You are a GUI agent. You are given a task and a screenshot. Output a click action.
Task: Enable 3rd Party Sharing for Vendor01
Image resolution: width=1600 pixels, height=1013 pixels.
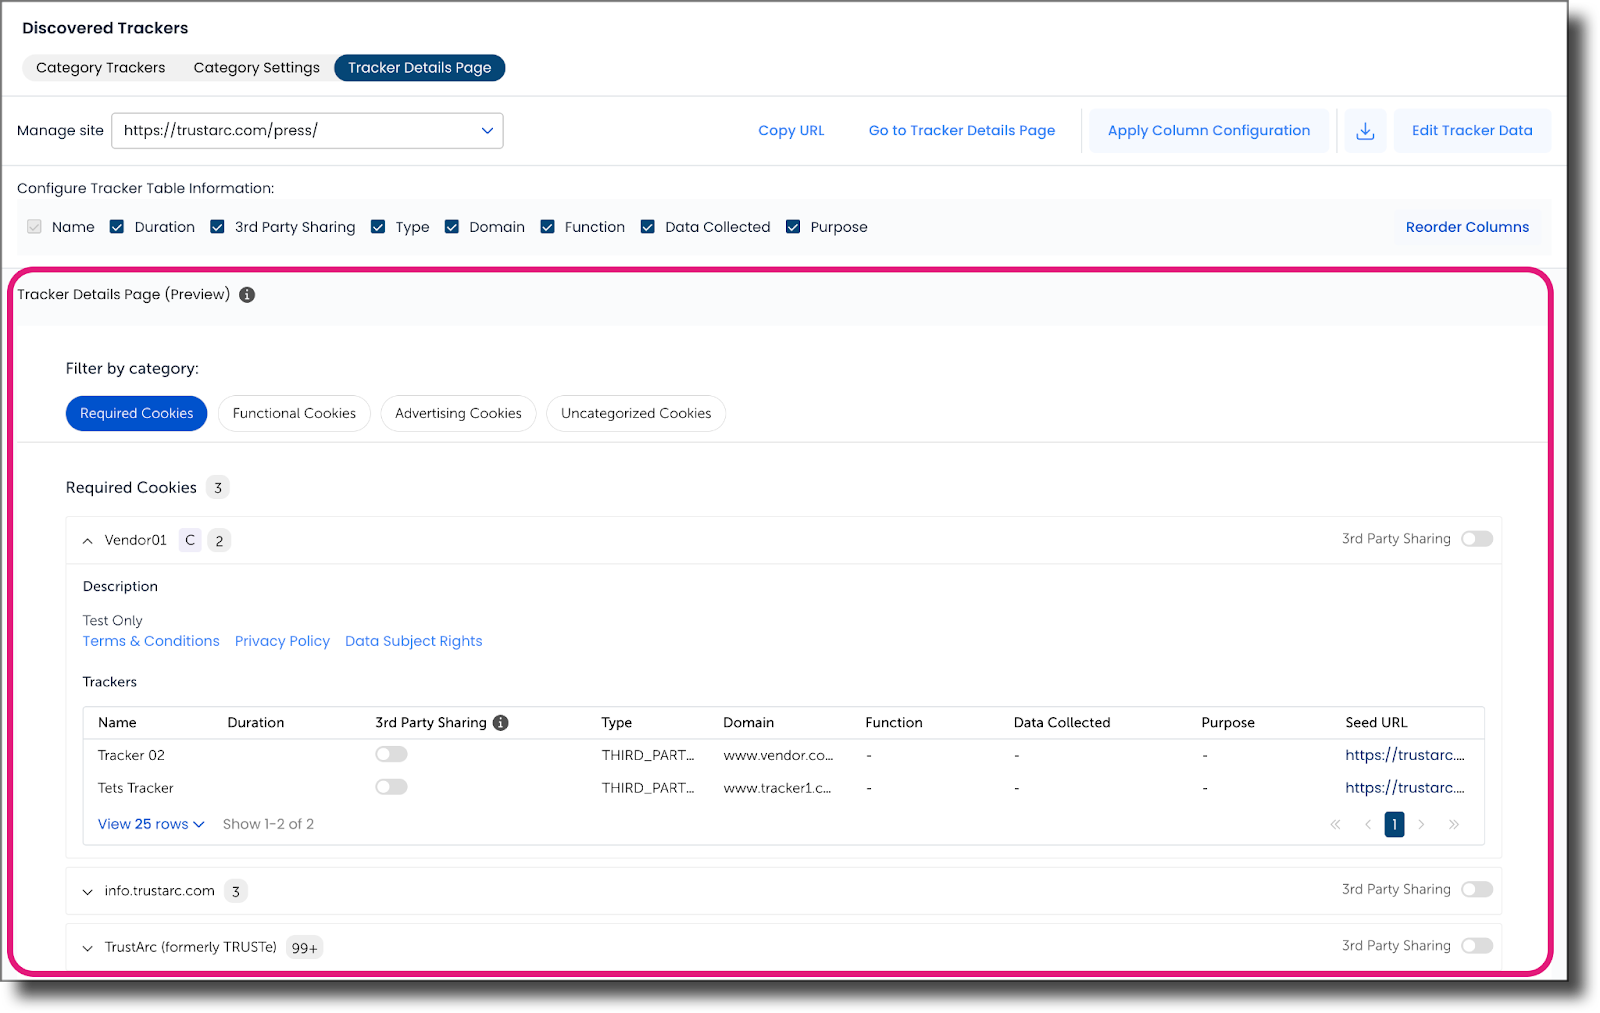click(x=1476, y=538)
